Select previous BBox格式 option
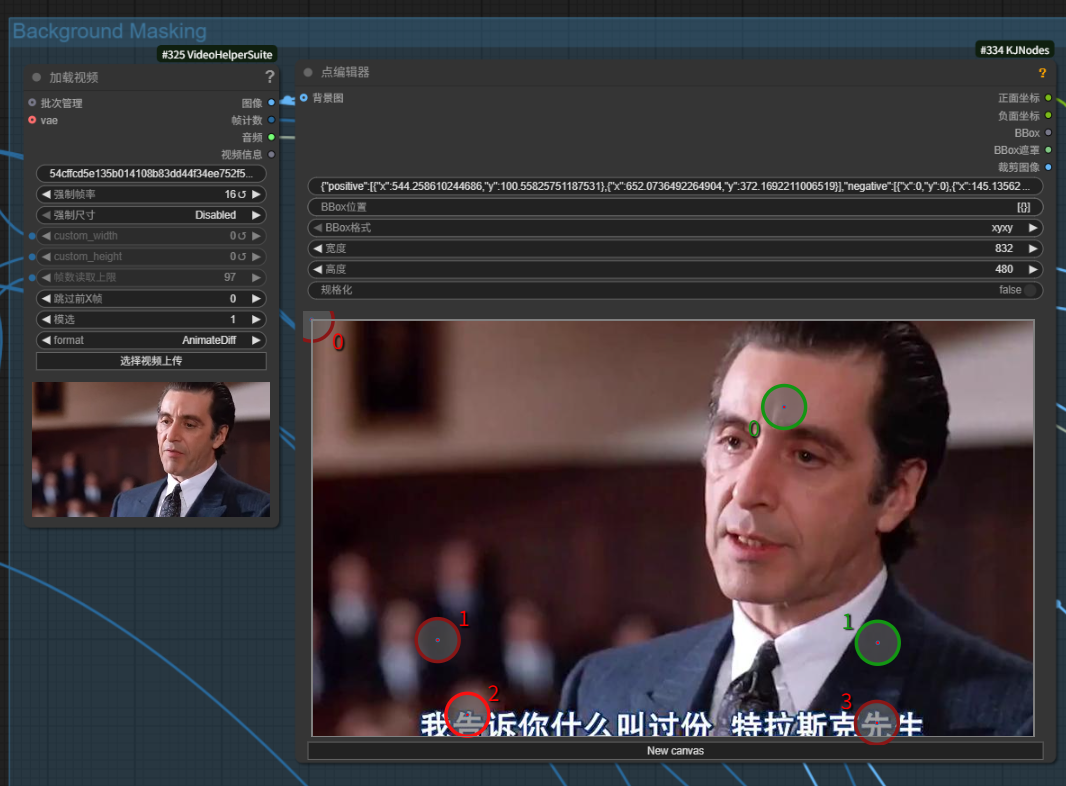Viewport: 1066px width, 786px height. coord(317,228)
